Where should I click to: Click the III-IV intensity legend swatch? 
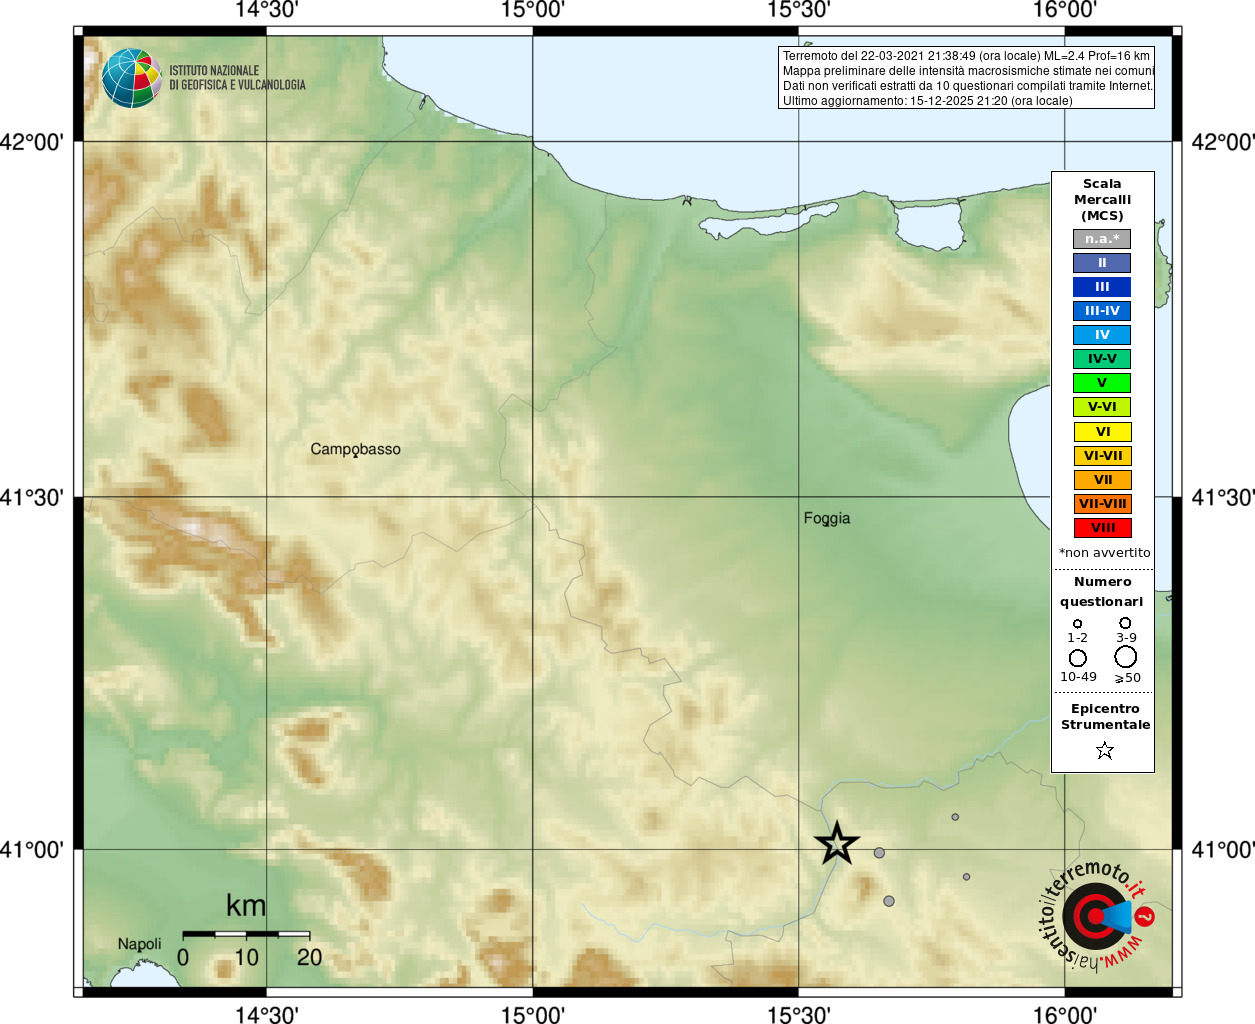(x=1102, y=311)
